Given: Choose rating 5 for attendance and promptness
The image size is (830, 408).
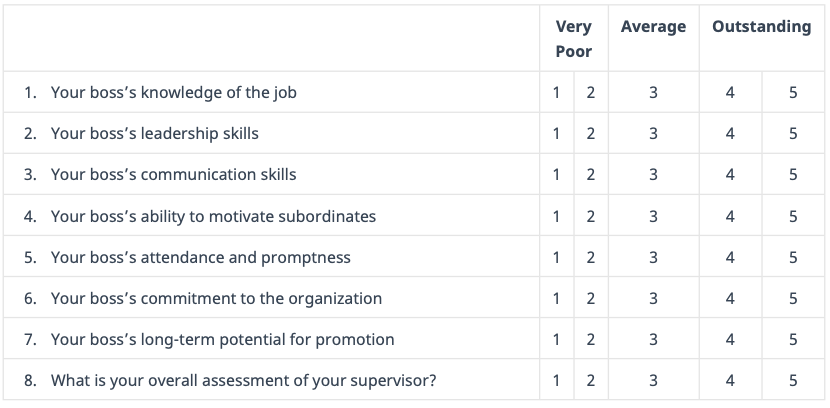Looking at the screenshot, I should tap(793, 257).
